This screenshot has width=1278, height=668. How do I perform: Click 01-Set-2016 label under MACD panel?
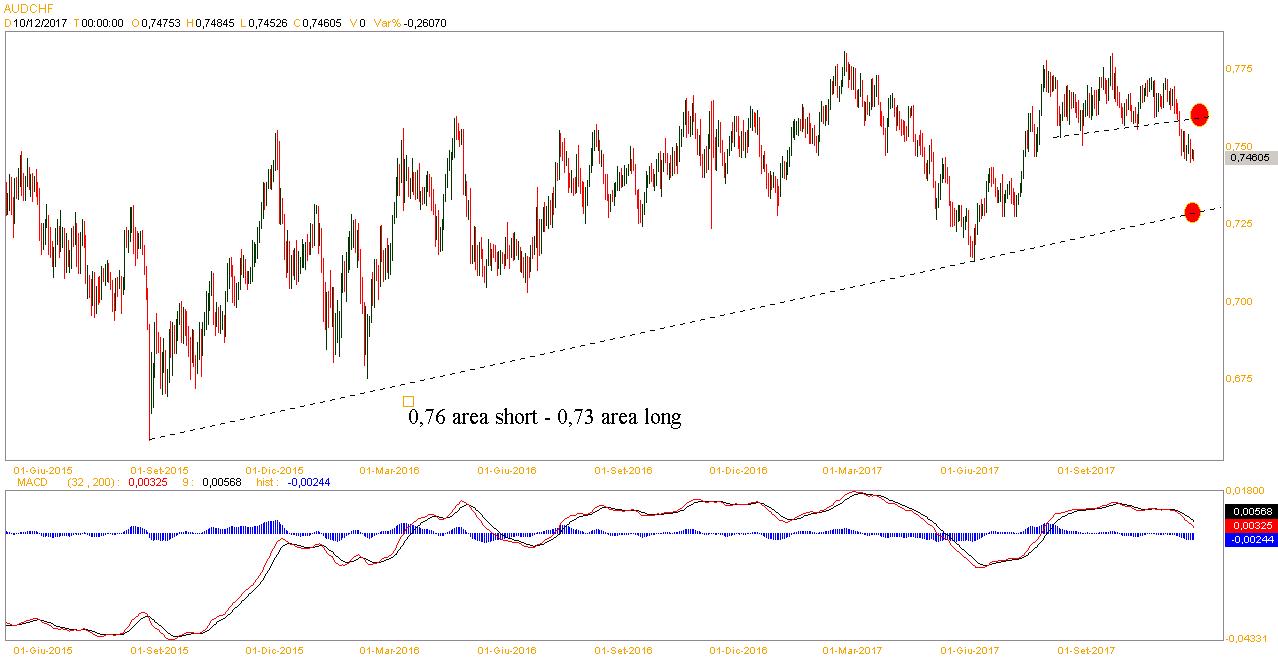(624, 651)
